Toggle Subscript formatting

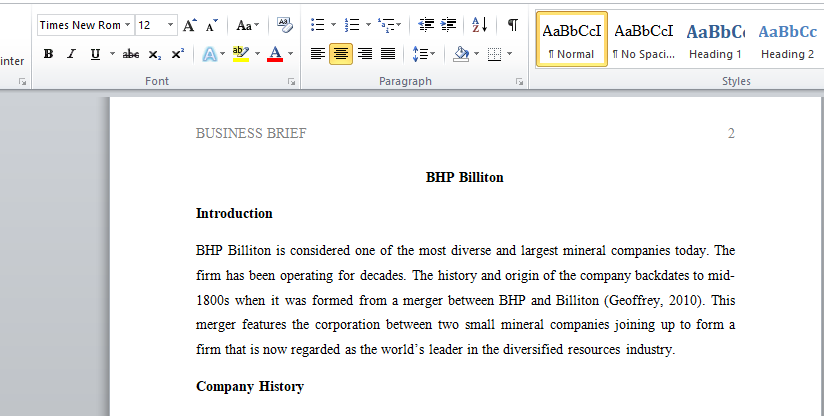pyautogui.click(x=154, y=54)
